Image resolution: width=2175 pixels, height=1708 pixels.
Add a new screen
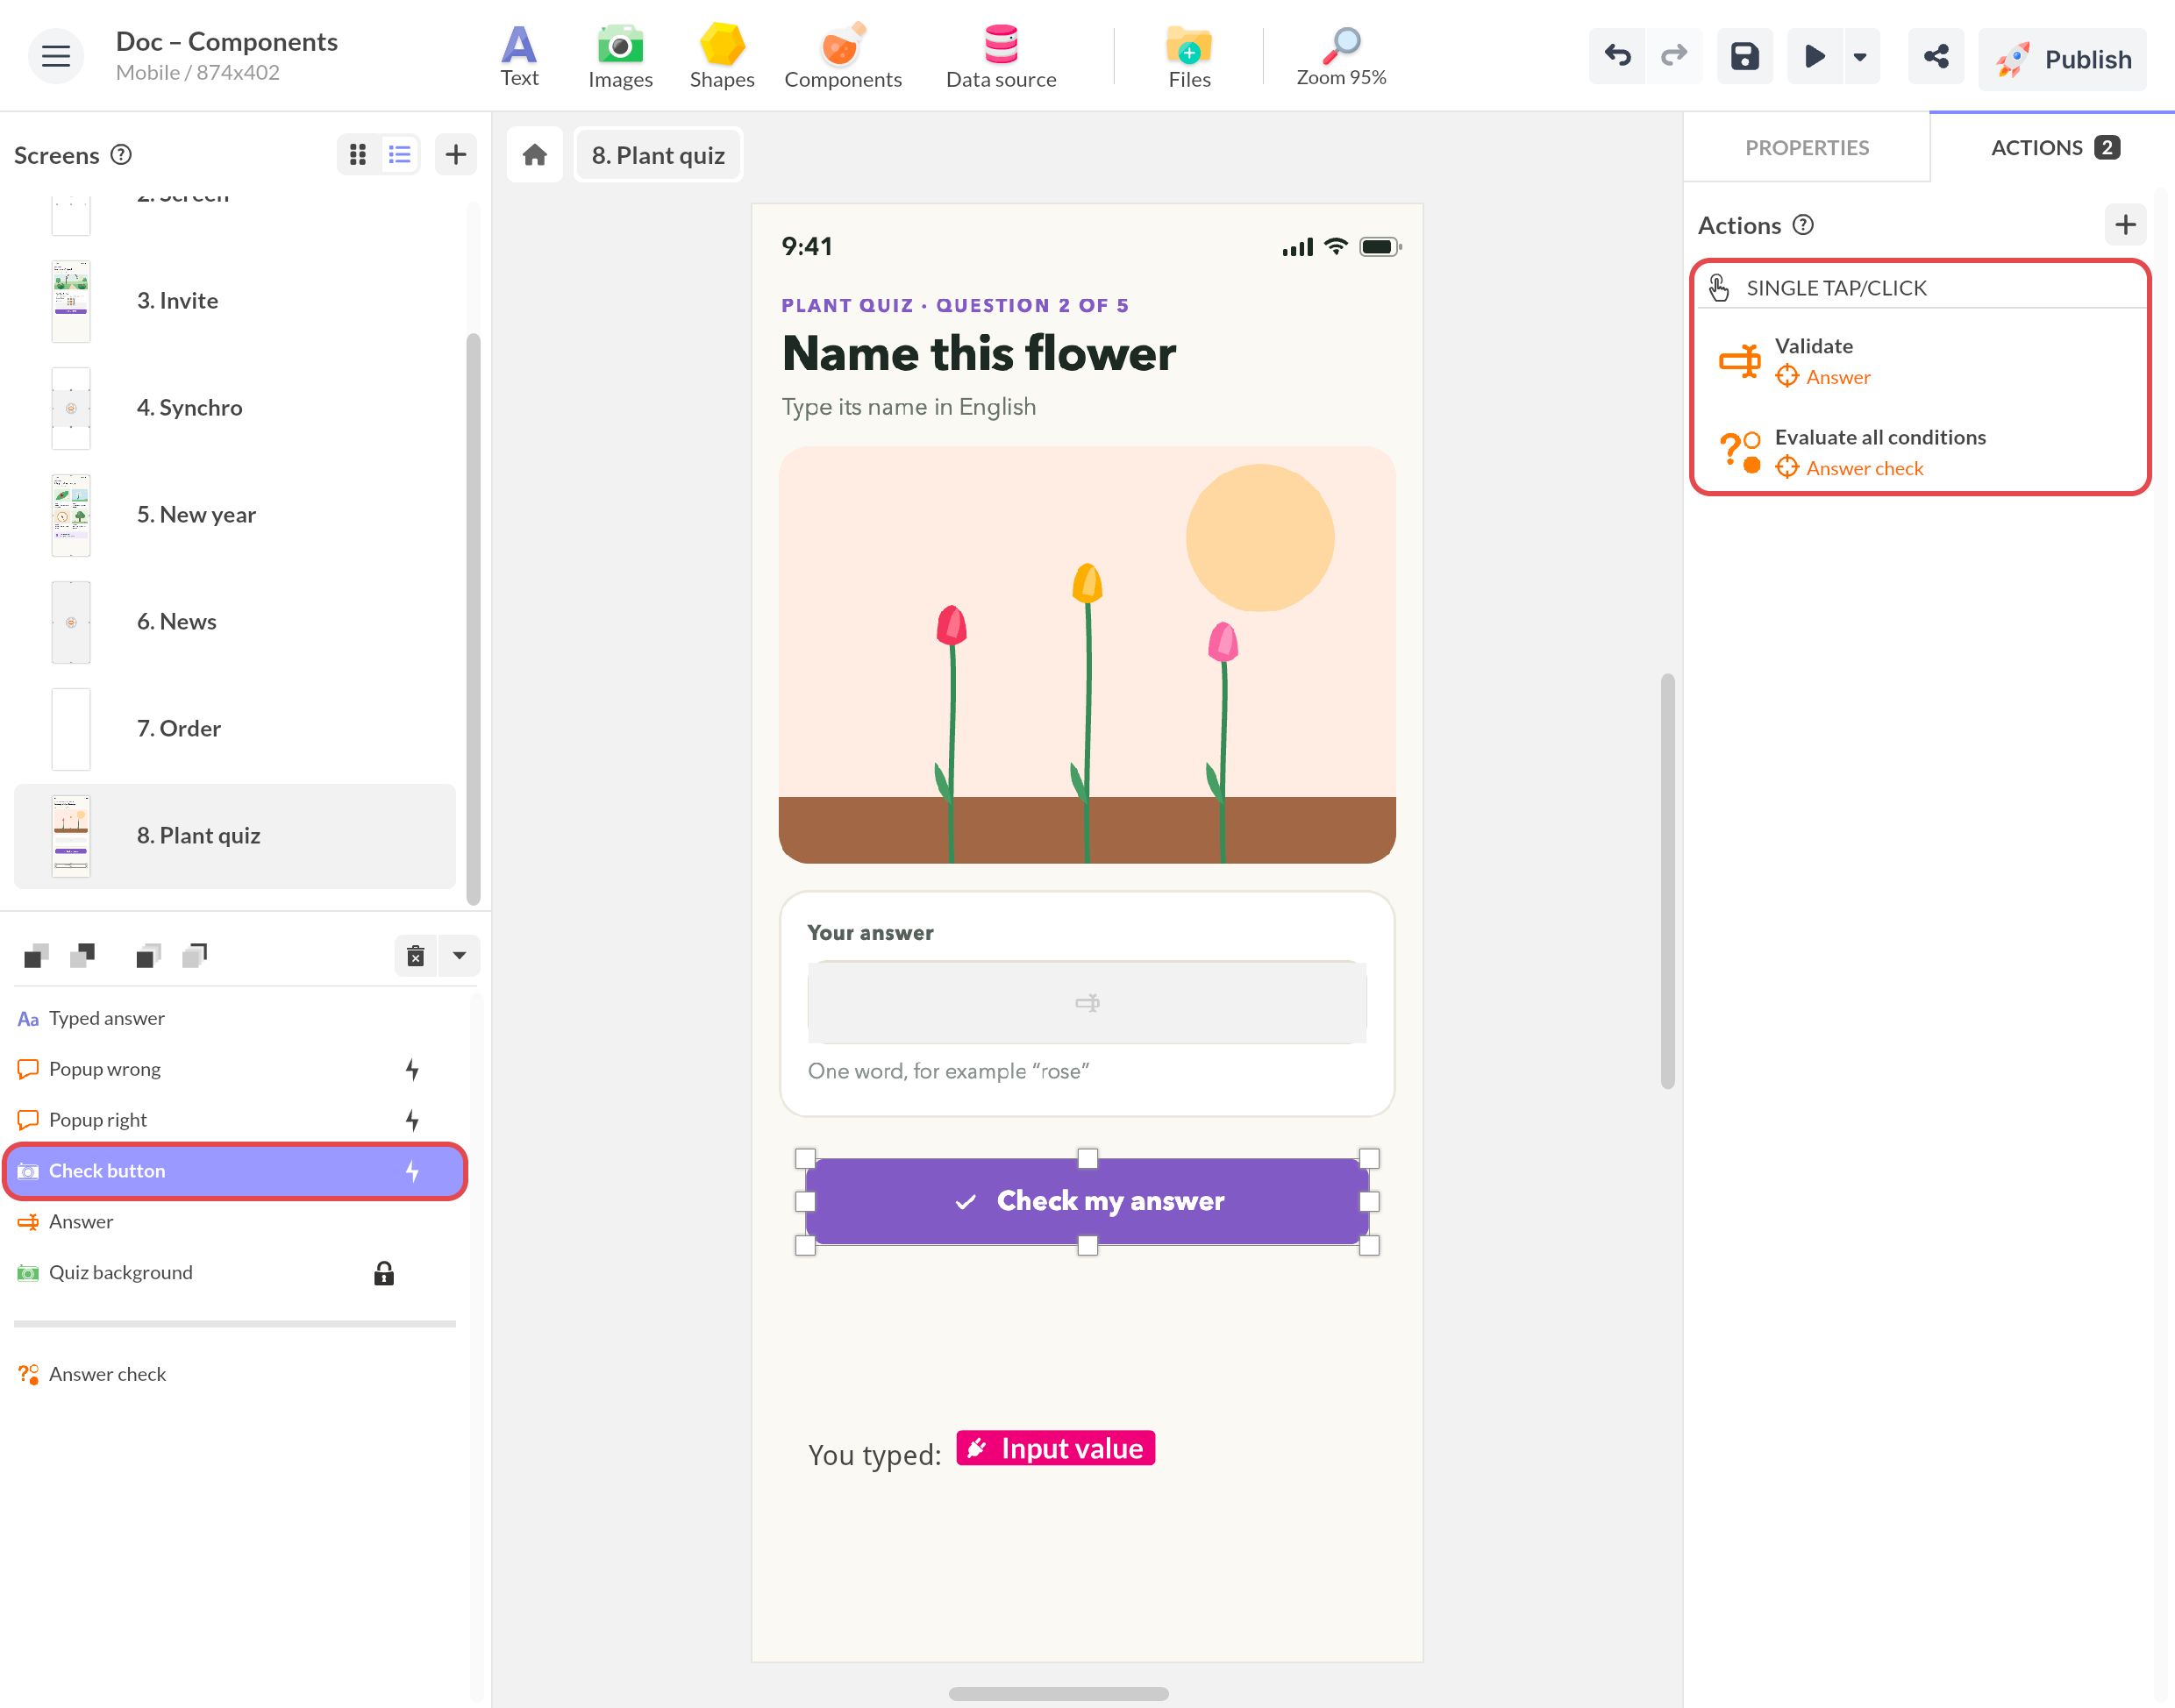pyautogui.click(x=456, y=155)
